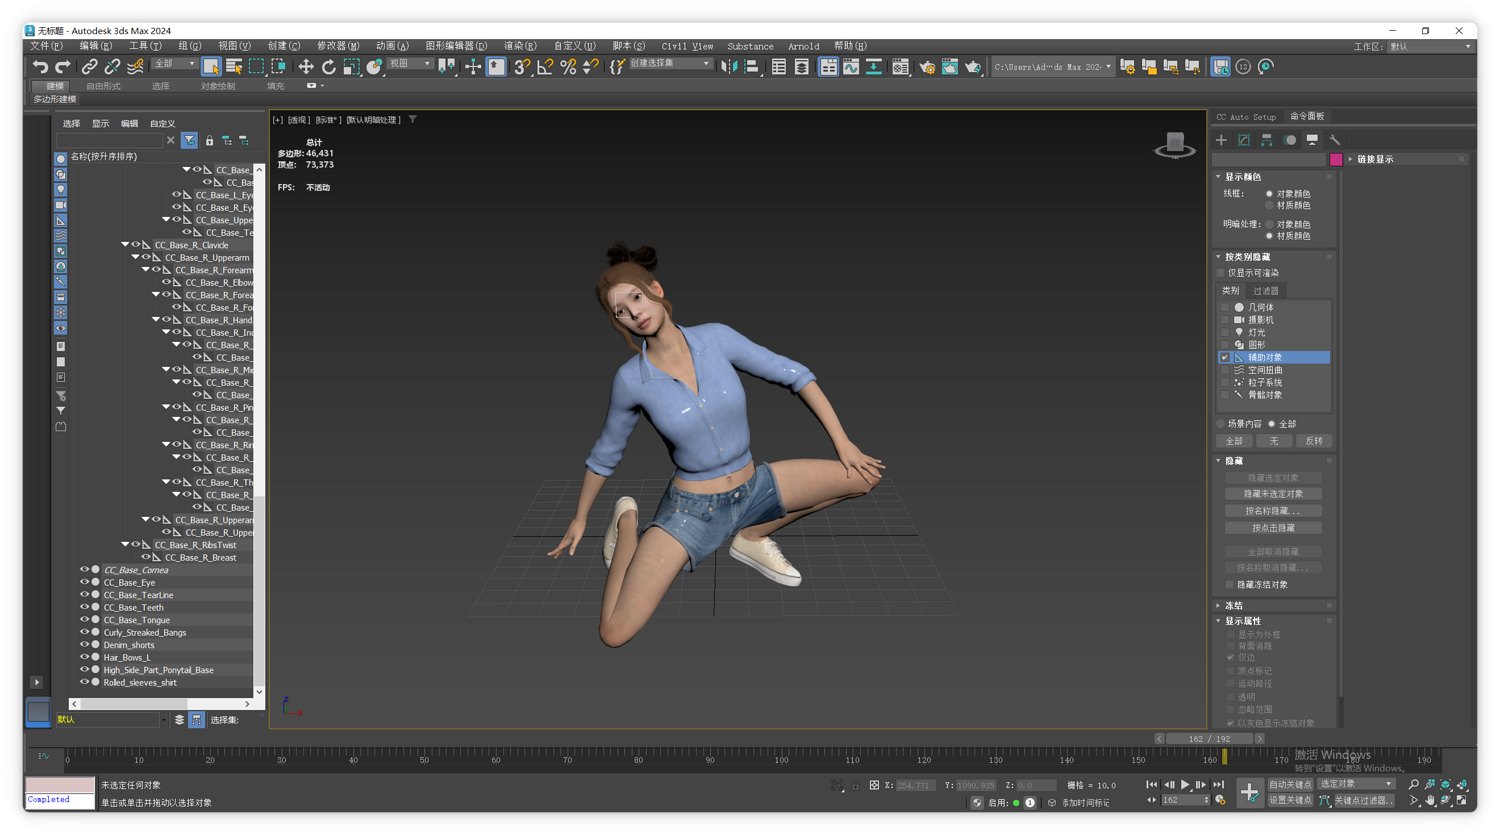Click the Select and Link chain icon

[89, 67]
